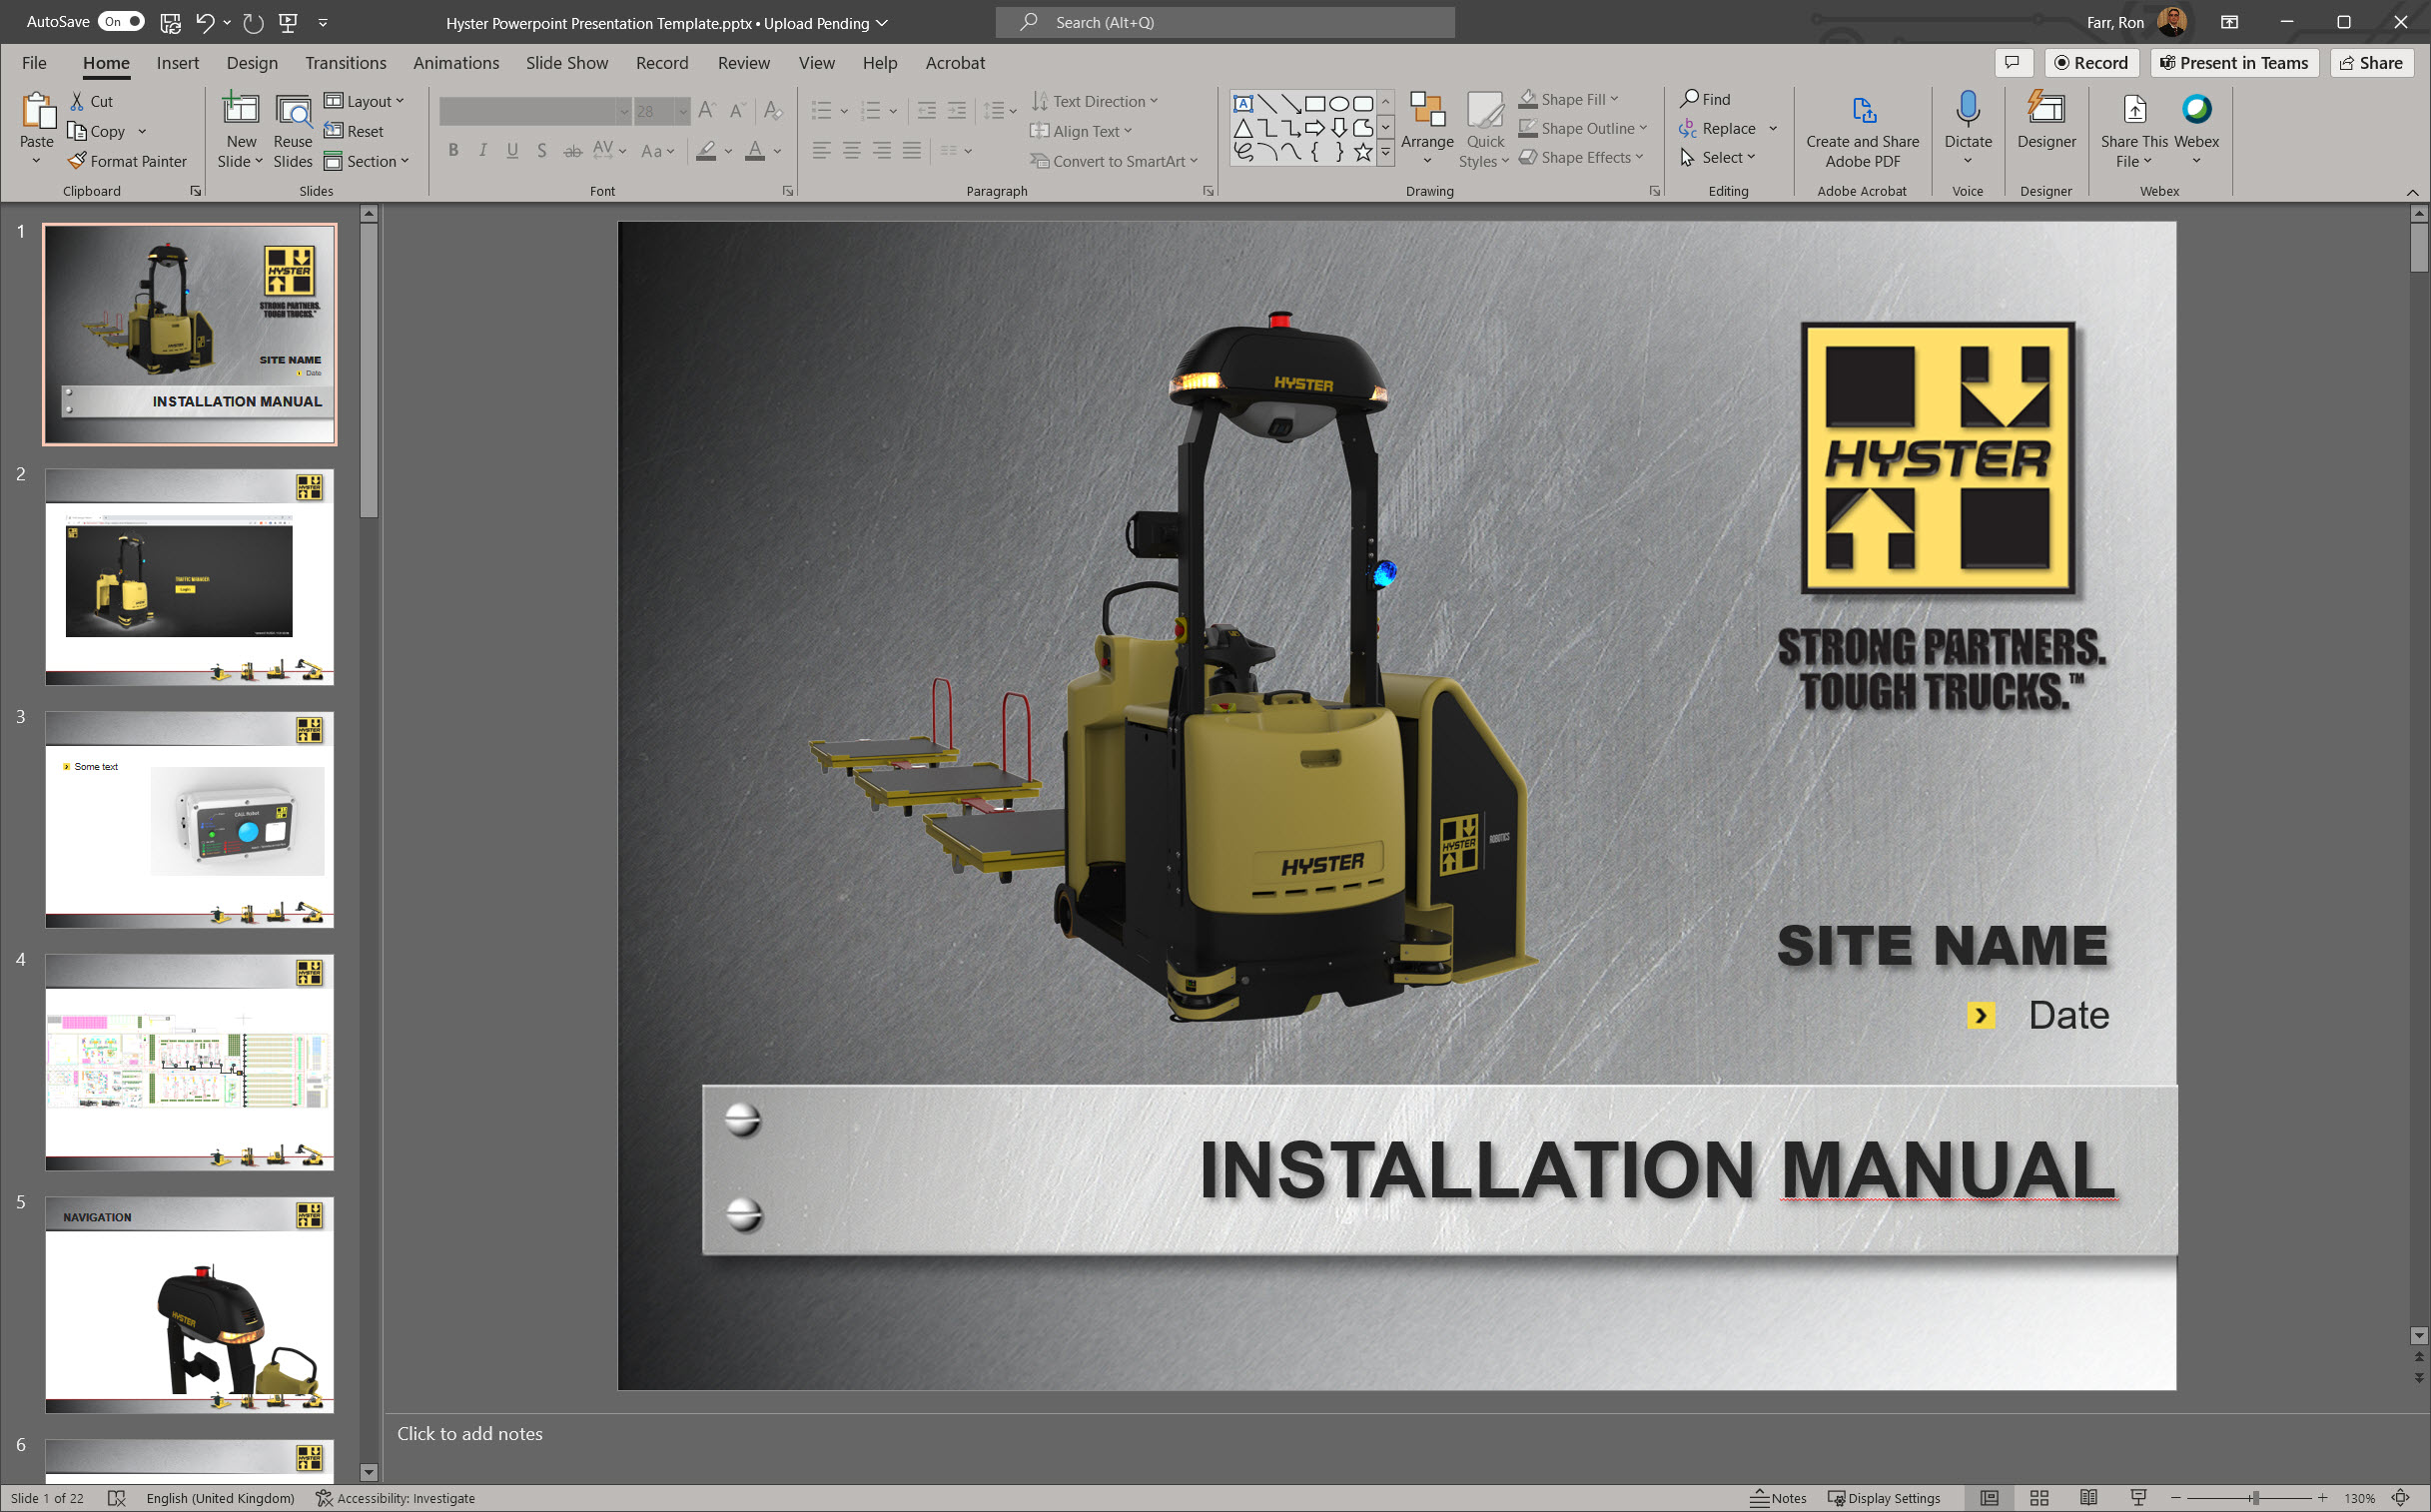Click the Reuse Slides icon

292,112
